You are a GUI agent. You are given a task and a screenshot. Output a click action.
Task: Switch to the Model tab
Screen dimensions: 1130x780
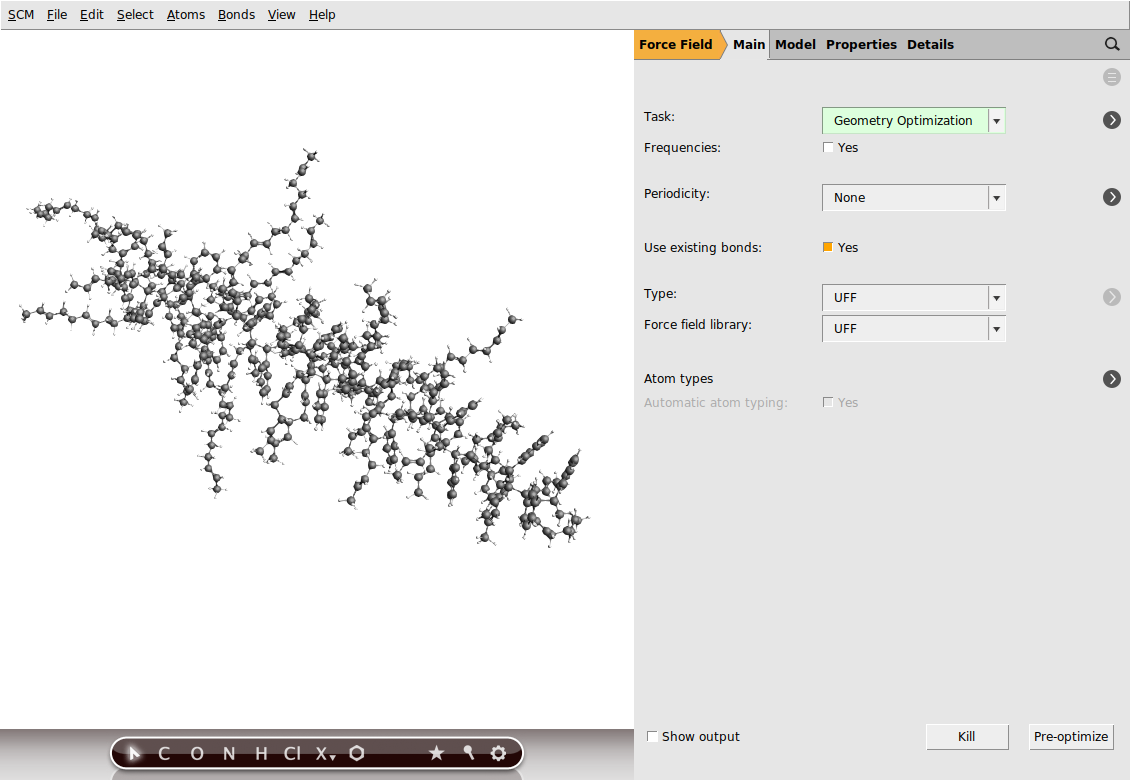point(795,44)
